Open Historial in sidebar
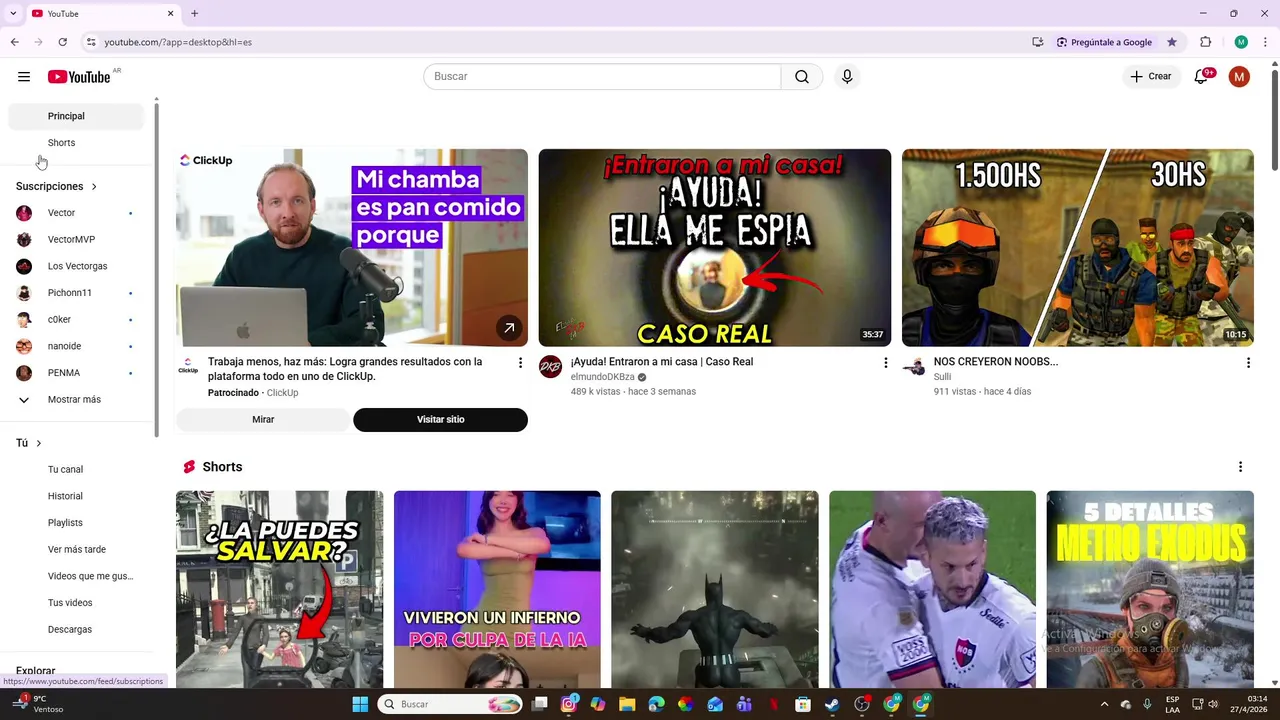This screenshot has width=1280, height=720. (76, 496)
